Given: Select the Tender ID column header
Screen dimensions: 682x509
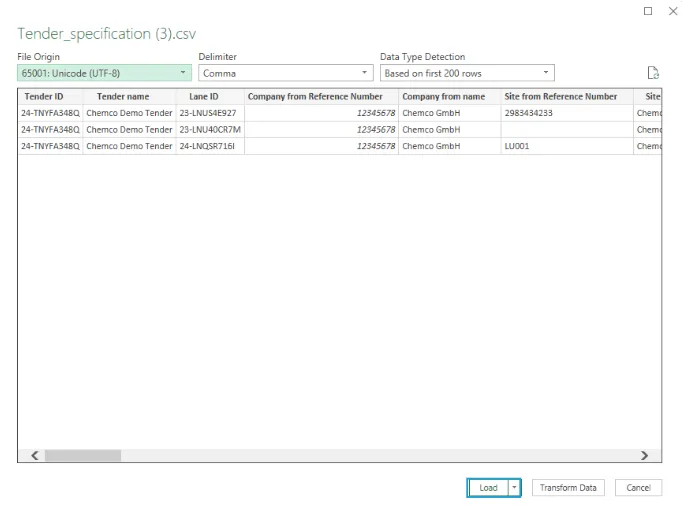Looking at the screenshot, I should tap(50, 97).
